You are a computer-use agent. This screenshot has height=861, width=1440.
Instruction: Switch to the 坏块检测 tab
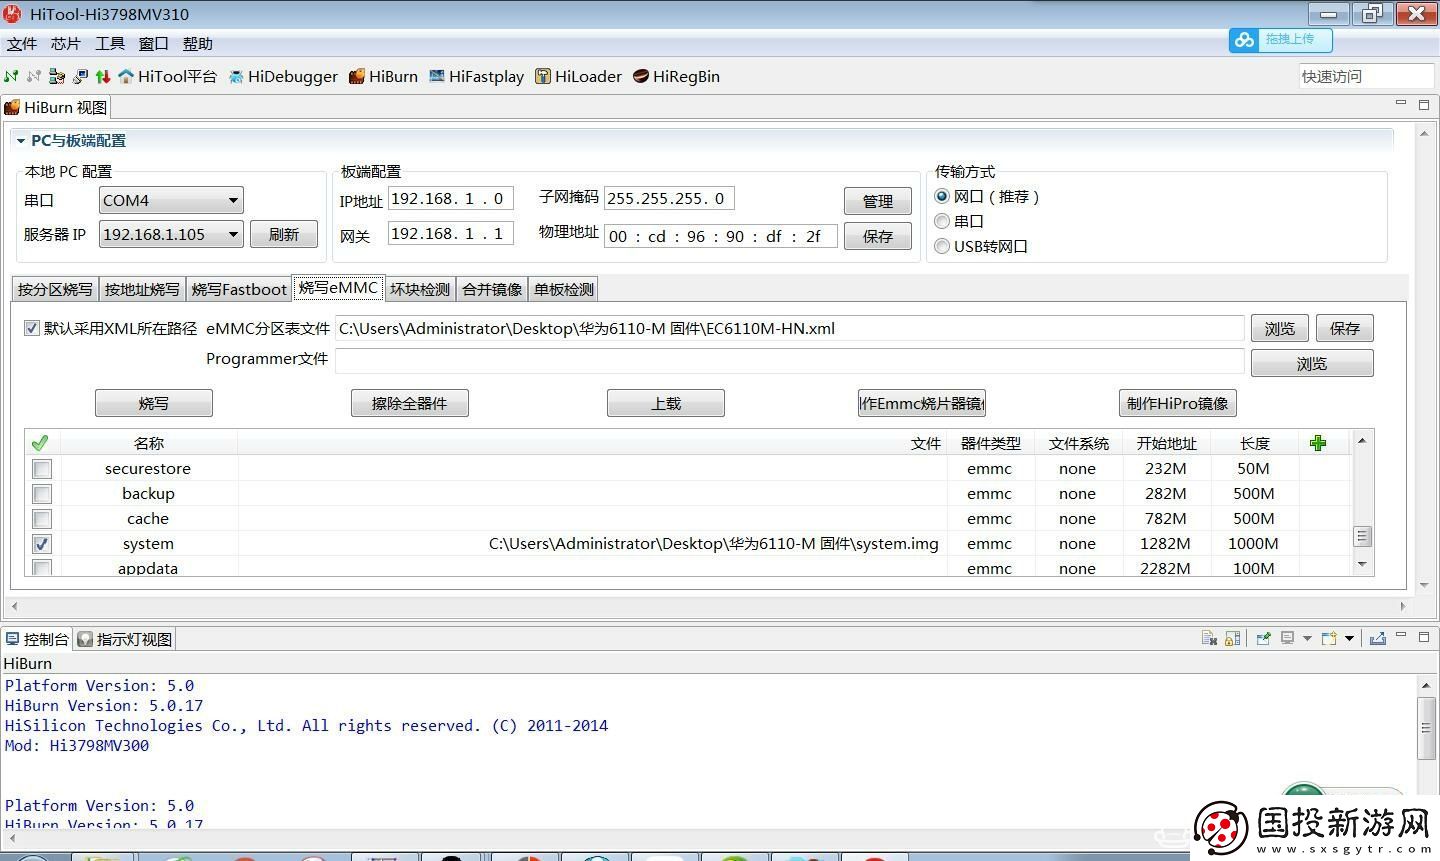tap(420, 289)
